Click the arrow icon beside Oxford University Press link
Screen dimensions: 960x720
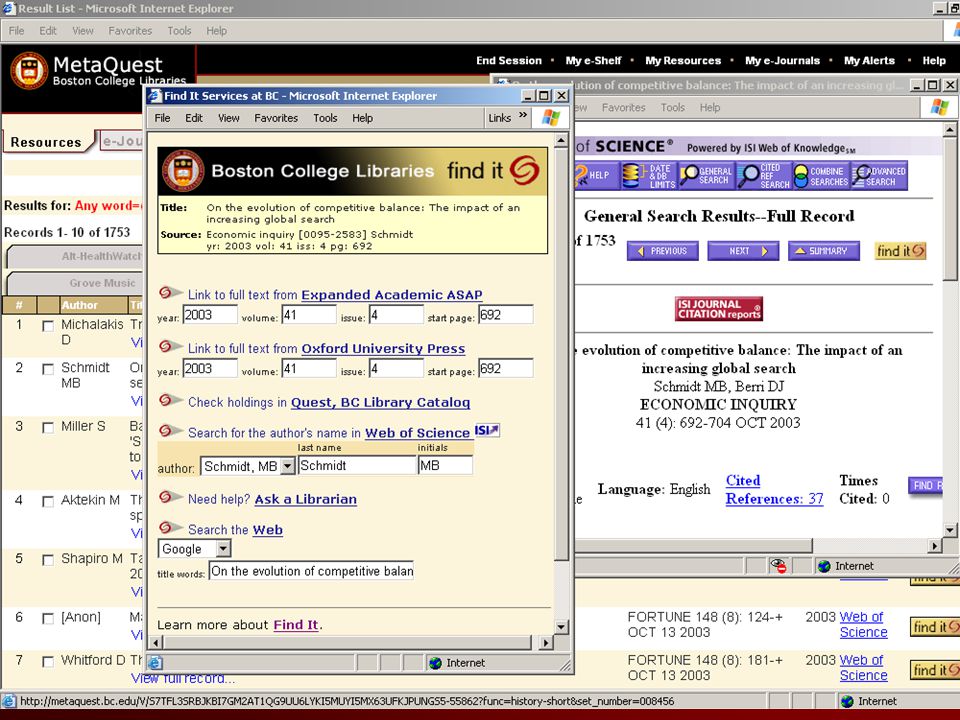[170, 347]
